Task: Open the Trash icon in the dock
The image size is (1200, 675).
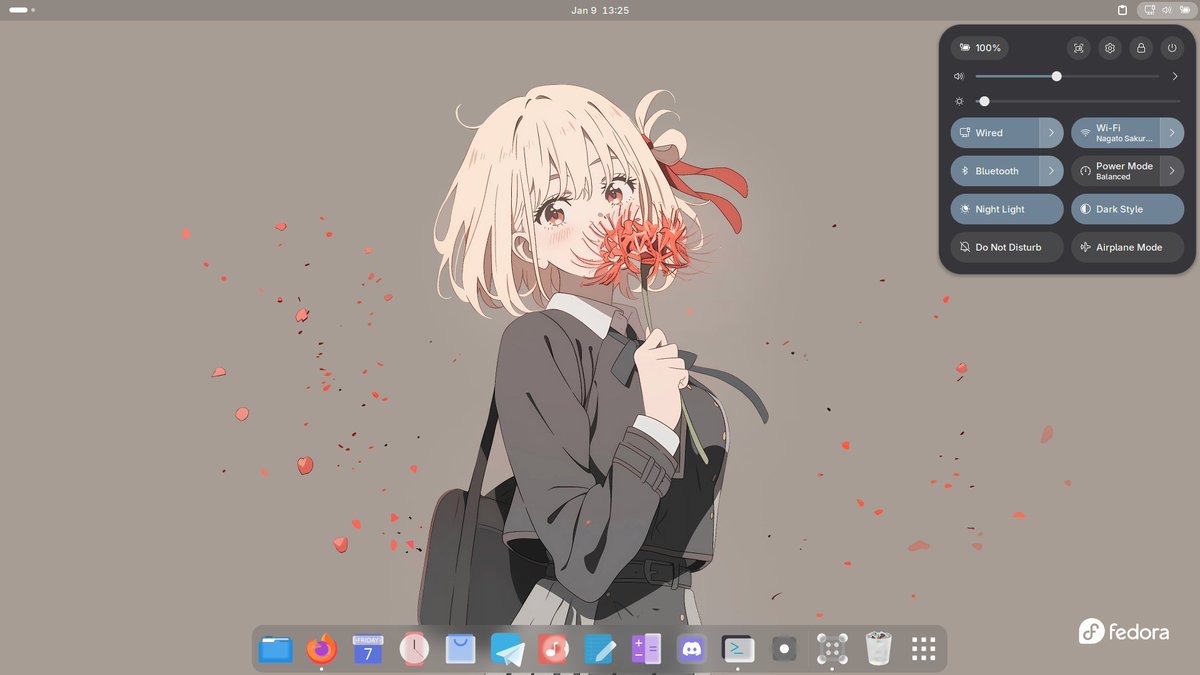Action: [x=878, y=649]
